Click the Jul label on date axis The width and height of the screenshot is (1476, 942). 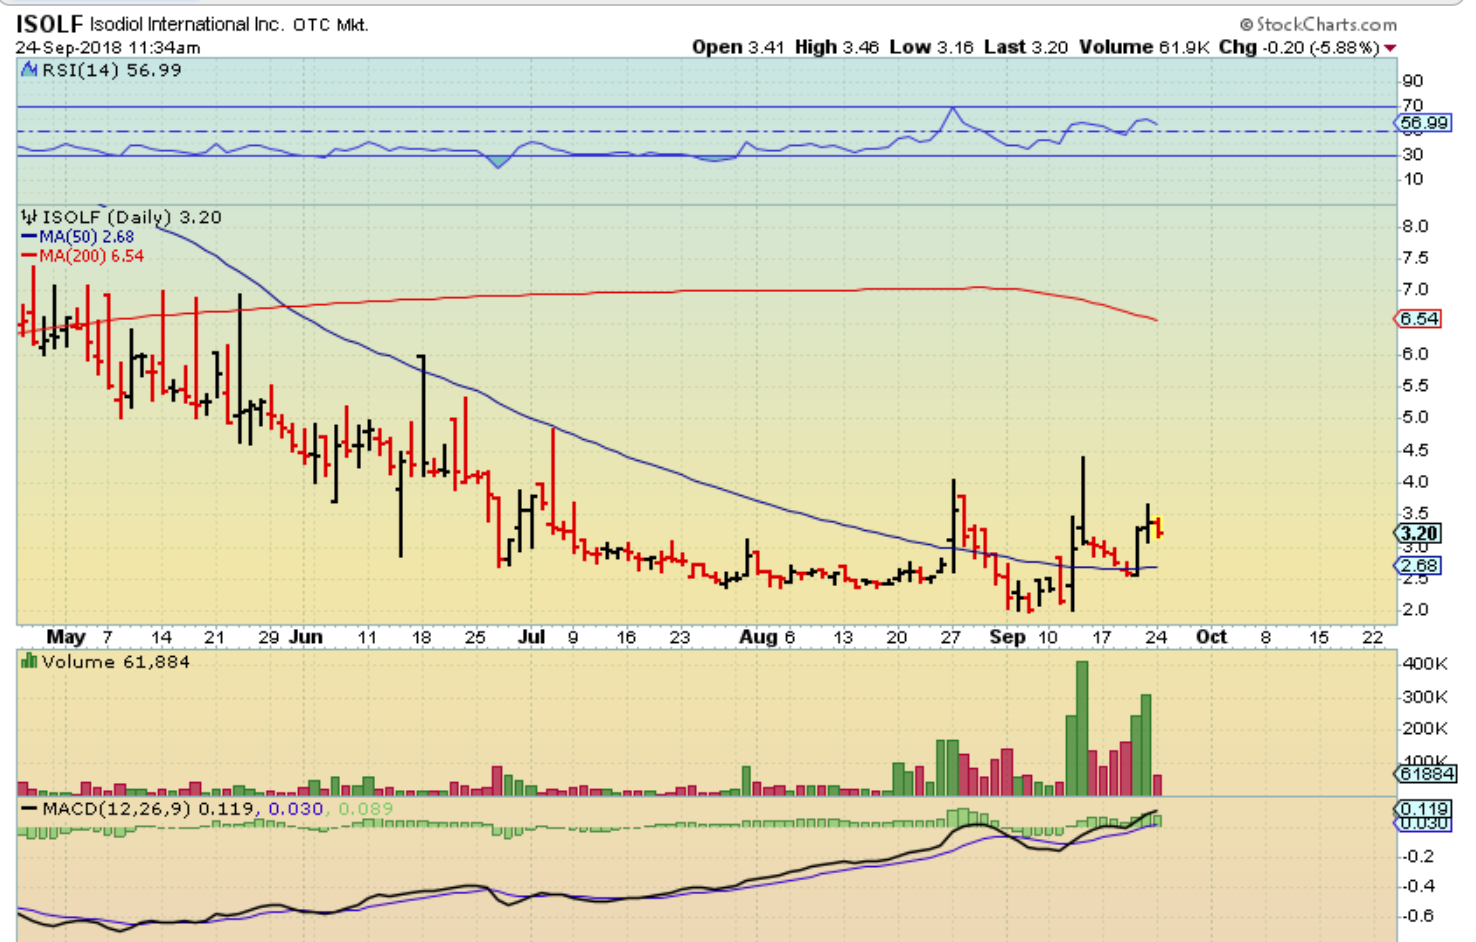[532, 637]
